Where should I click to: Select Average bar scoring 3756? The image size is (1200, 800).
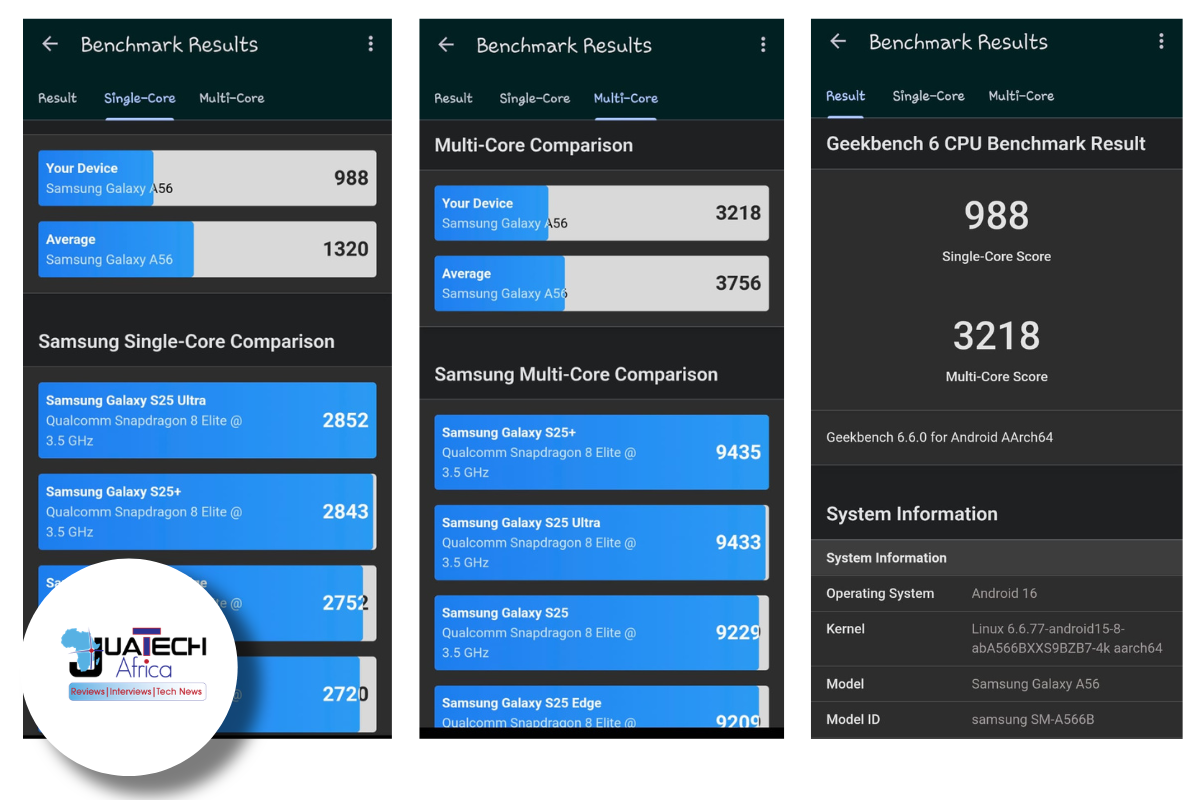(x=601, y=283)
